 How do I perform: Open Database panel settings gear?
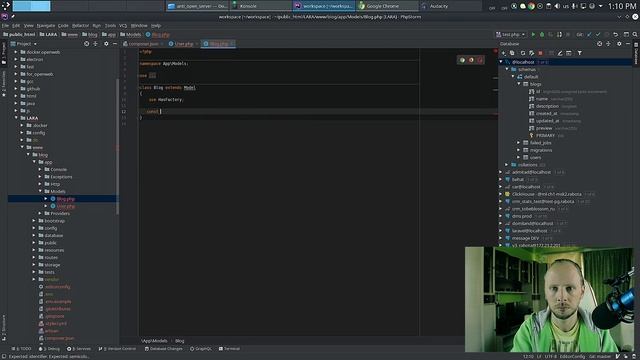[x=619, y=44]
